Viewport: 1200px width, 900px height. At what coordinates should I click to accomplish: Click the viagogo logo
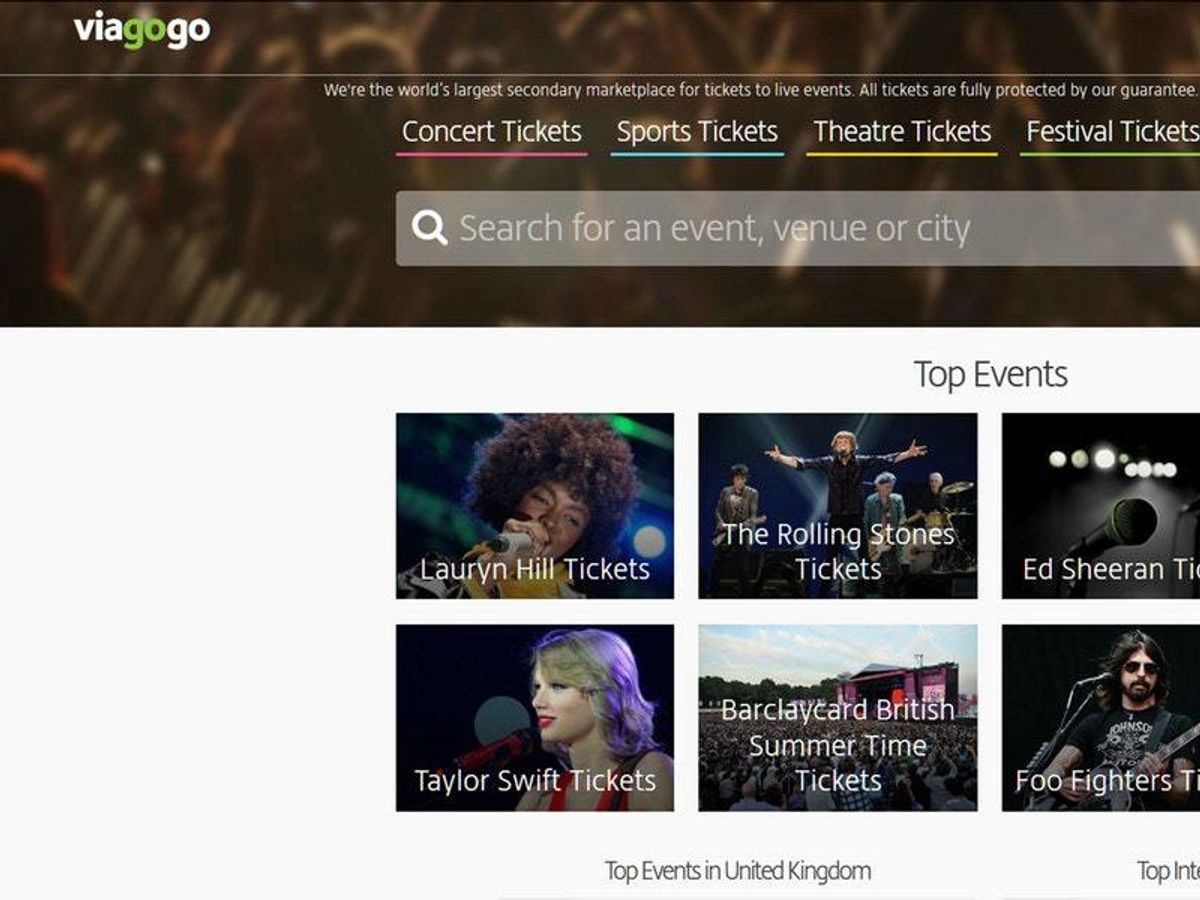(138, 30)
